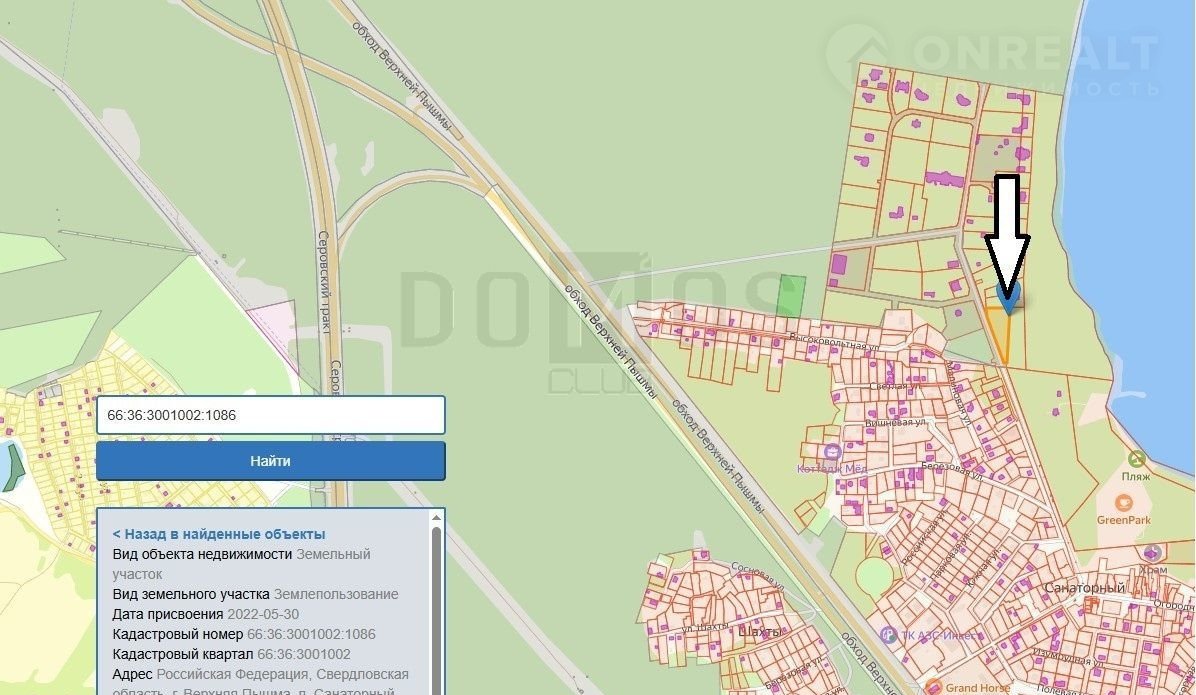Click the cadastral number search field
Image resolution: width=1196 pixels, height=695 pixels.
(x=270, y=415)
